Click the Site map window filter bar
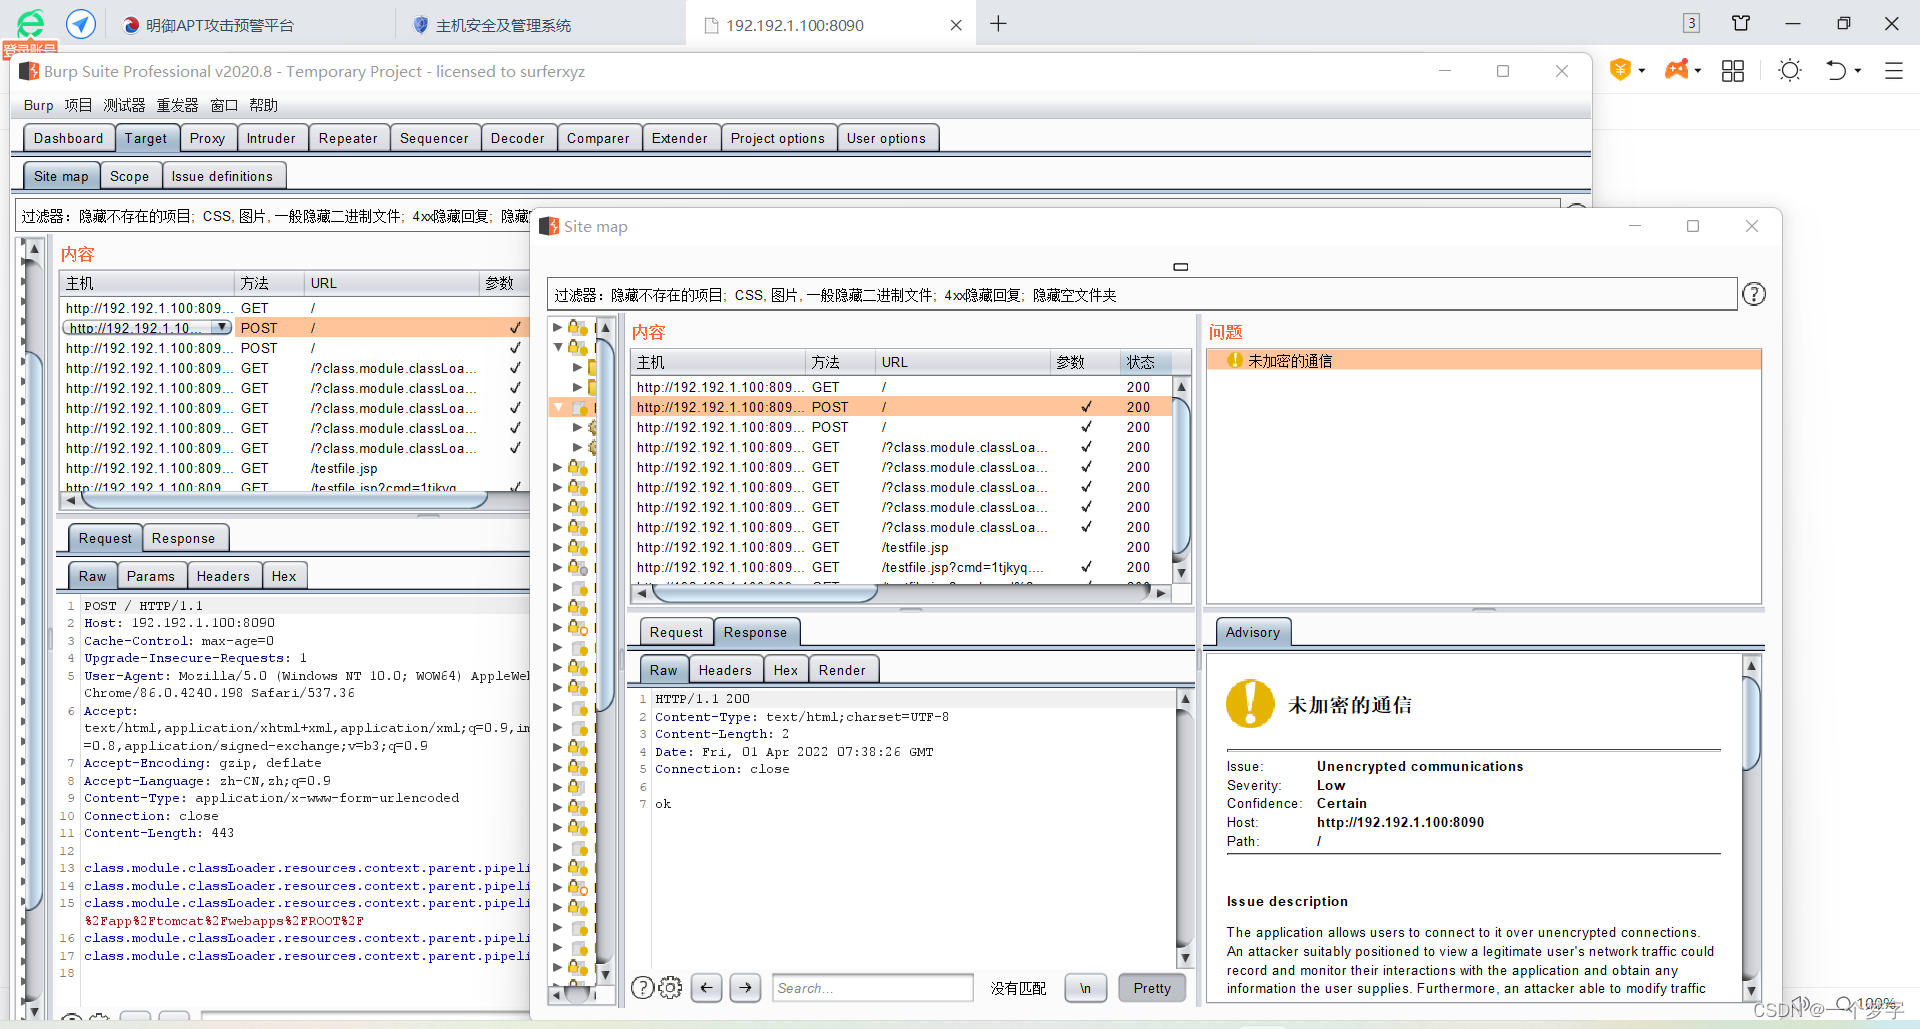 tap(1141, 295)
